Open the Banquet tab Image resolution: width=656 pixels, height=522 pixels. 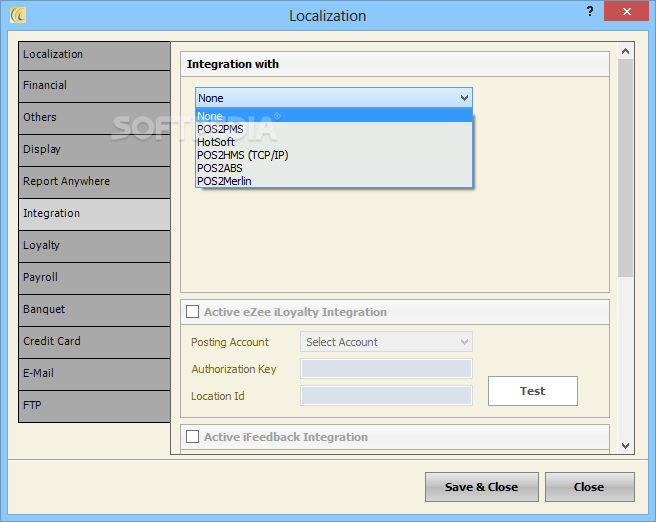tap(95, 310)
